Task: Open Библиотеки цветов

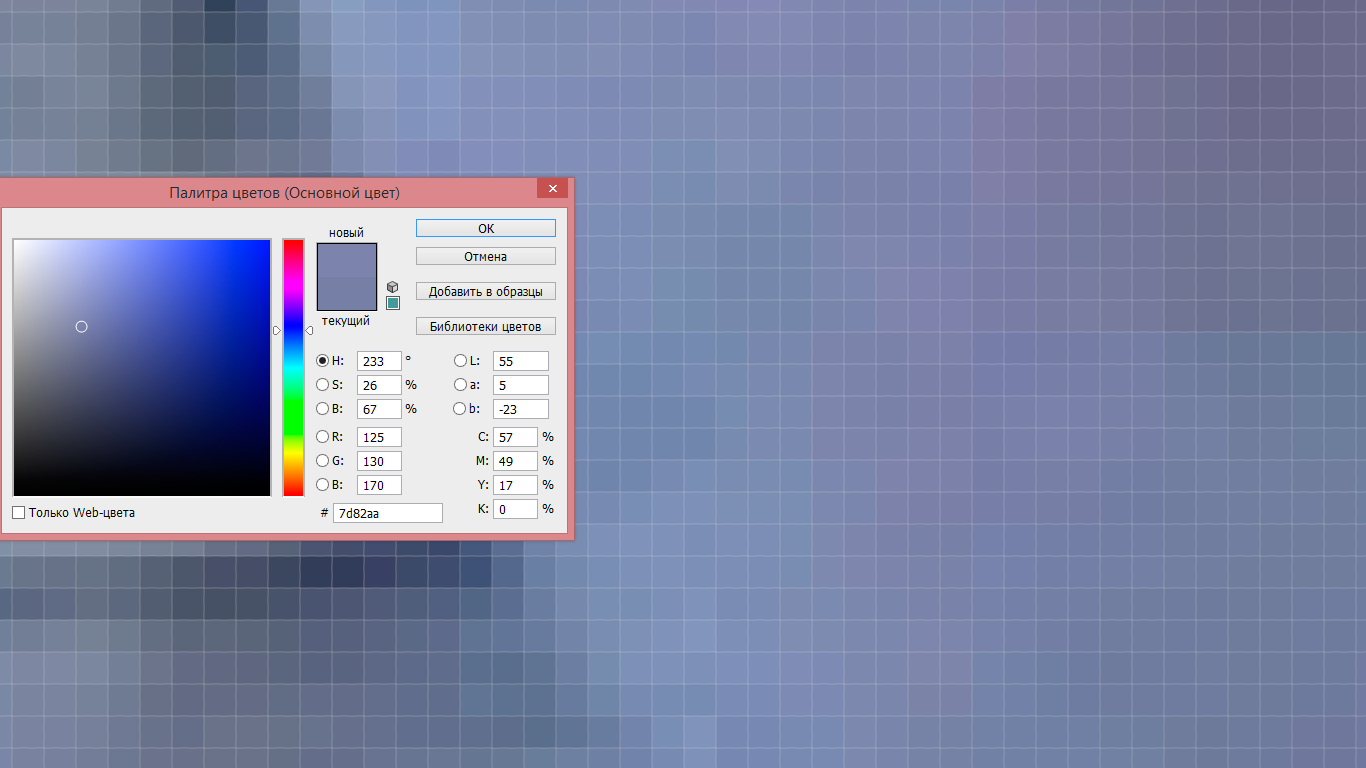Action: click(485, 327)
